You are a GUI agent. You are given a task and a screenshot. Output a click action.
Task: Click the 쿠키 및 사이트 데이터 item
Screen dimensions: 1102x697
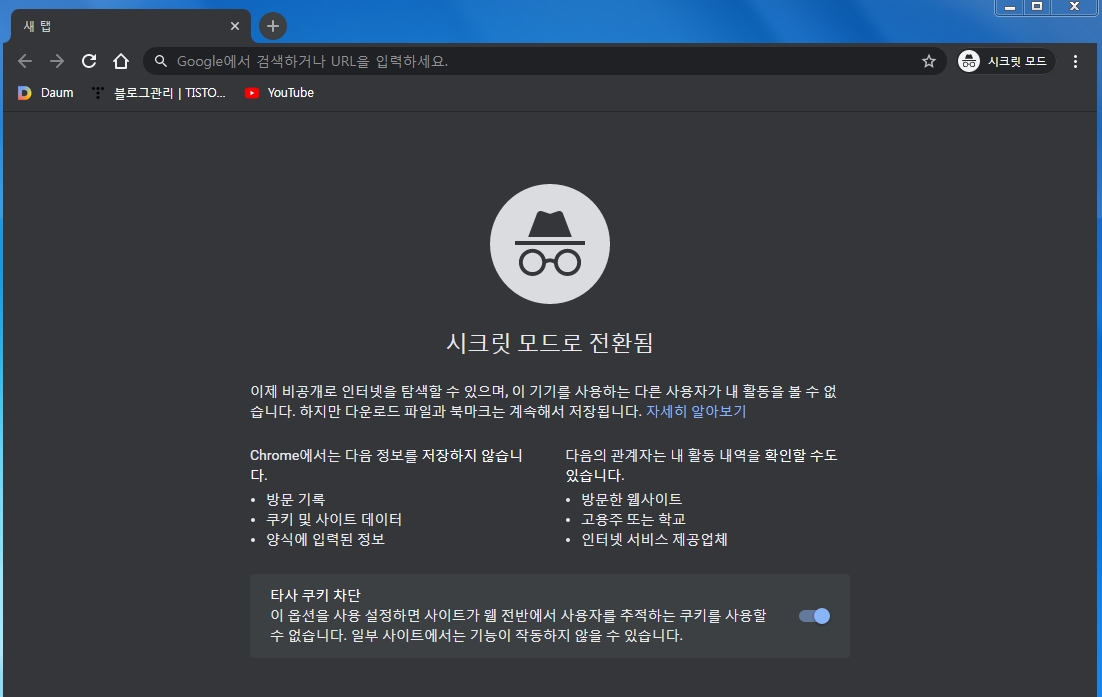(334, 519)
